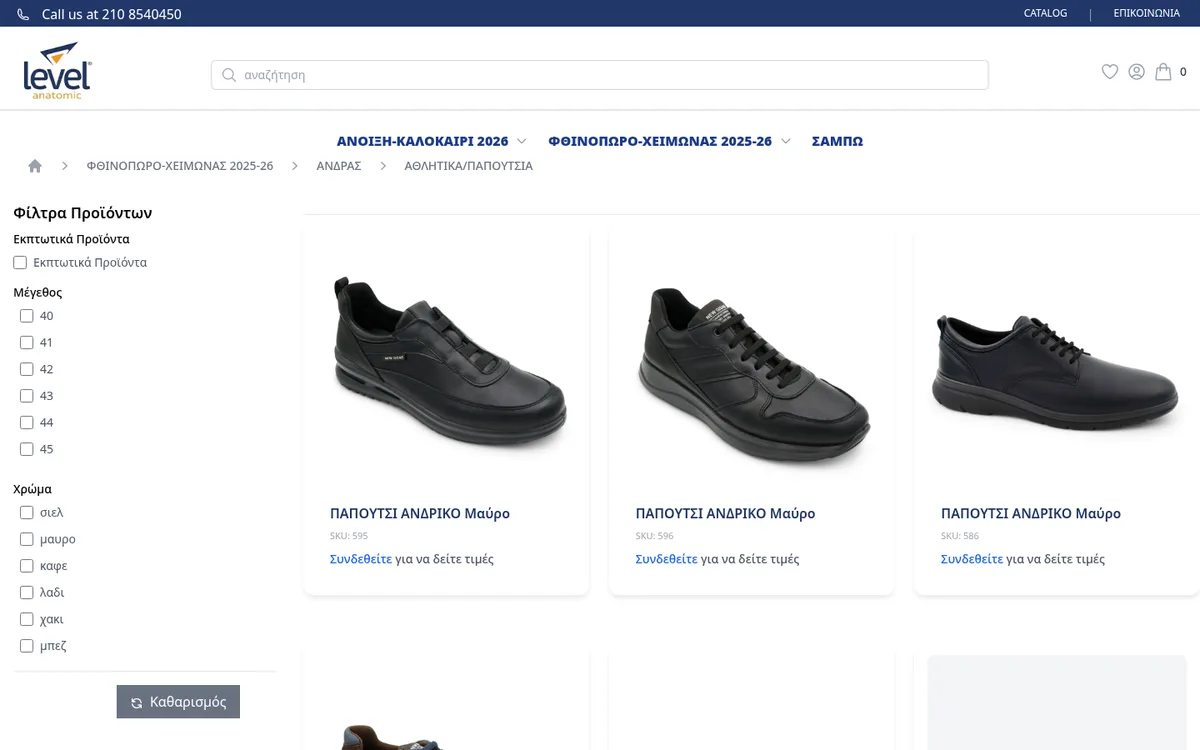Click refresh icon on Καθαρισμός button
1200x750 pixels.
pyautogui.click(x=137, y=703)
